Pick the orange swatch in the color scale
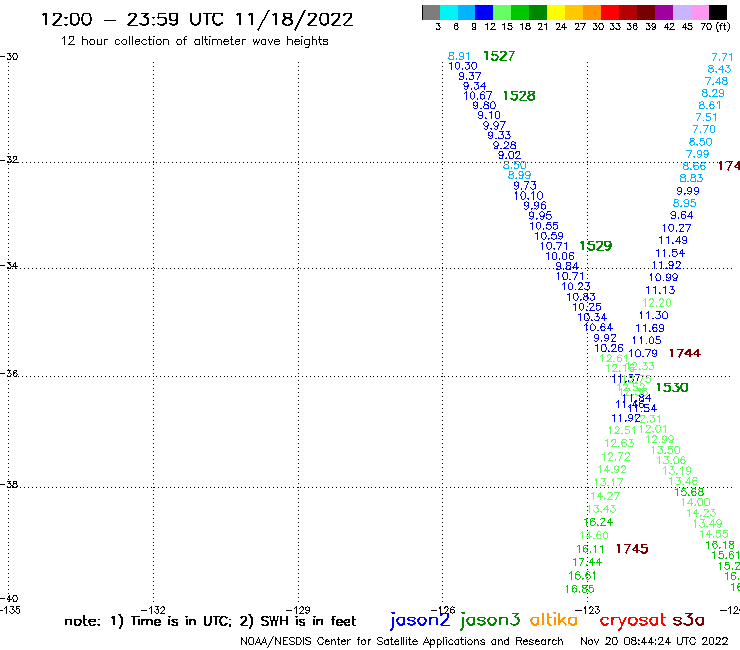 click(x=592, y=12)
